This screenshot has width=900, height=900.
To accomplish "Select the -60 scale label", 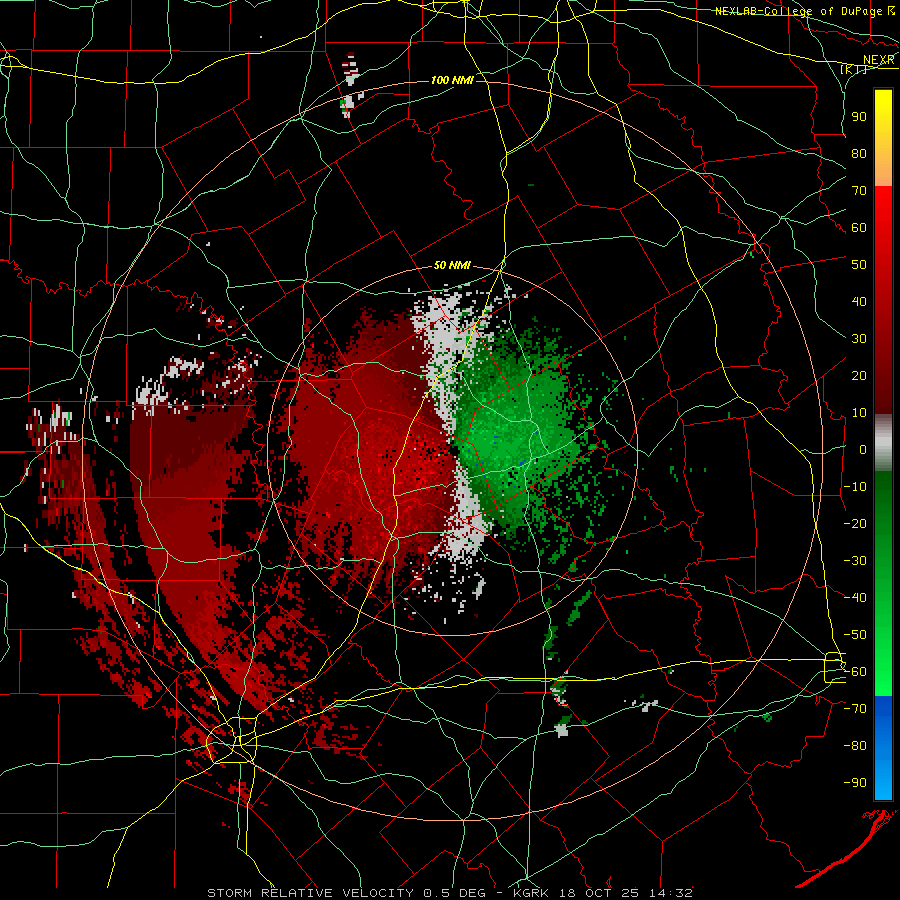I will tap(855, 672).
